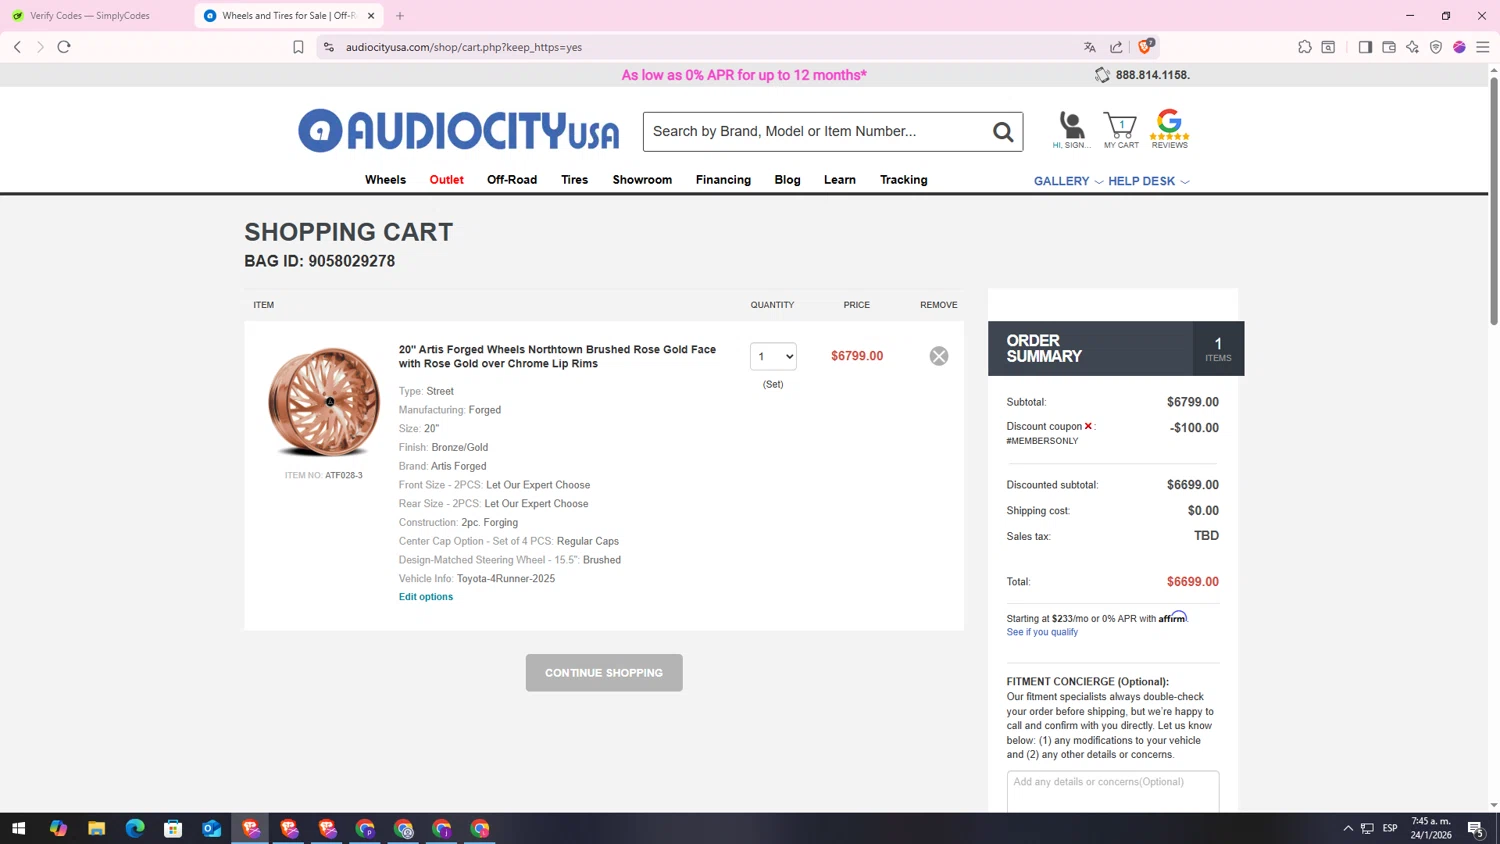Viewport: 1500px width, 844px height.
Task: Open the Outlet menu item
Action: tap(446, 180)
